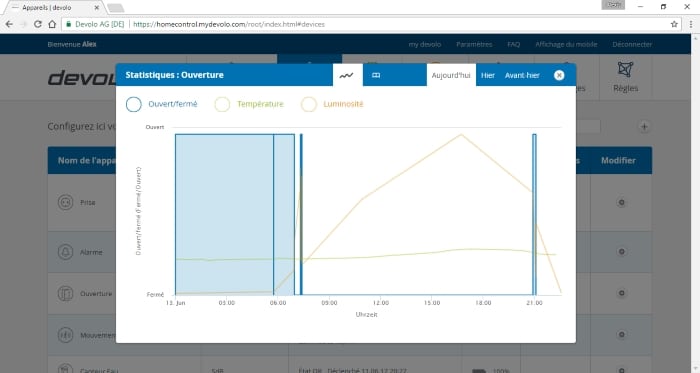Open my devolo link

coord(425,44)
